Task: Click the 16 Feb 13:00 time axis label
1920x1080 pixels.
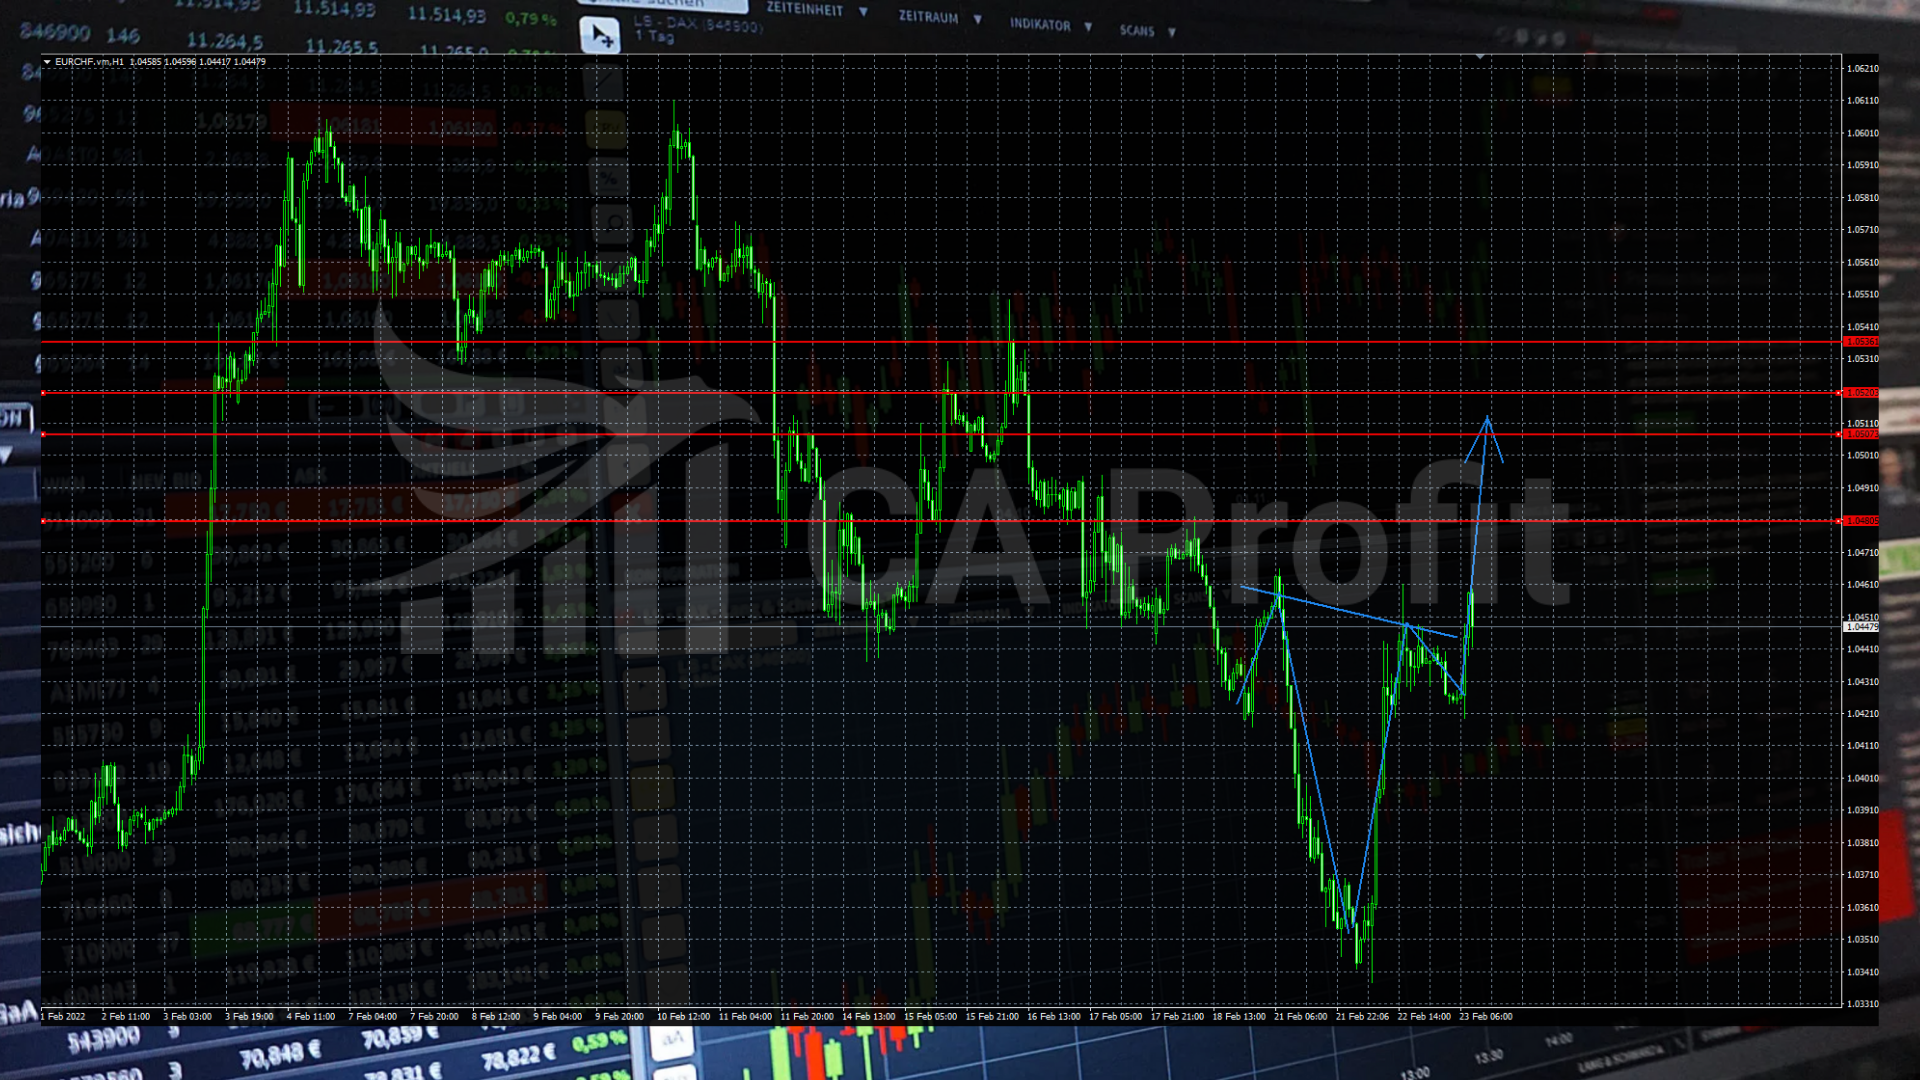Action: point(1054,1017)
